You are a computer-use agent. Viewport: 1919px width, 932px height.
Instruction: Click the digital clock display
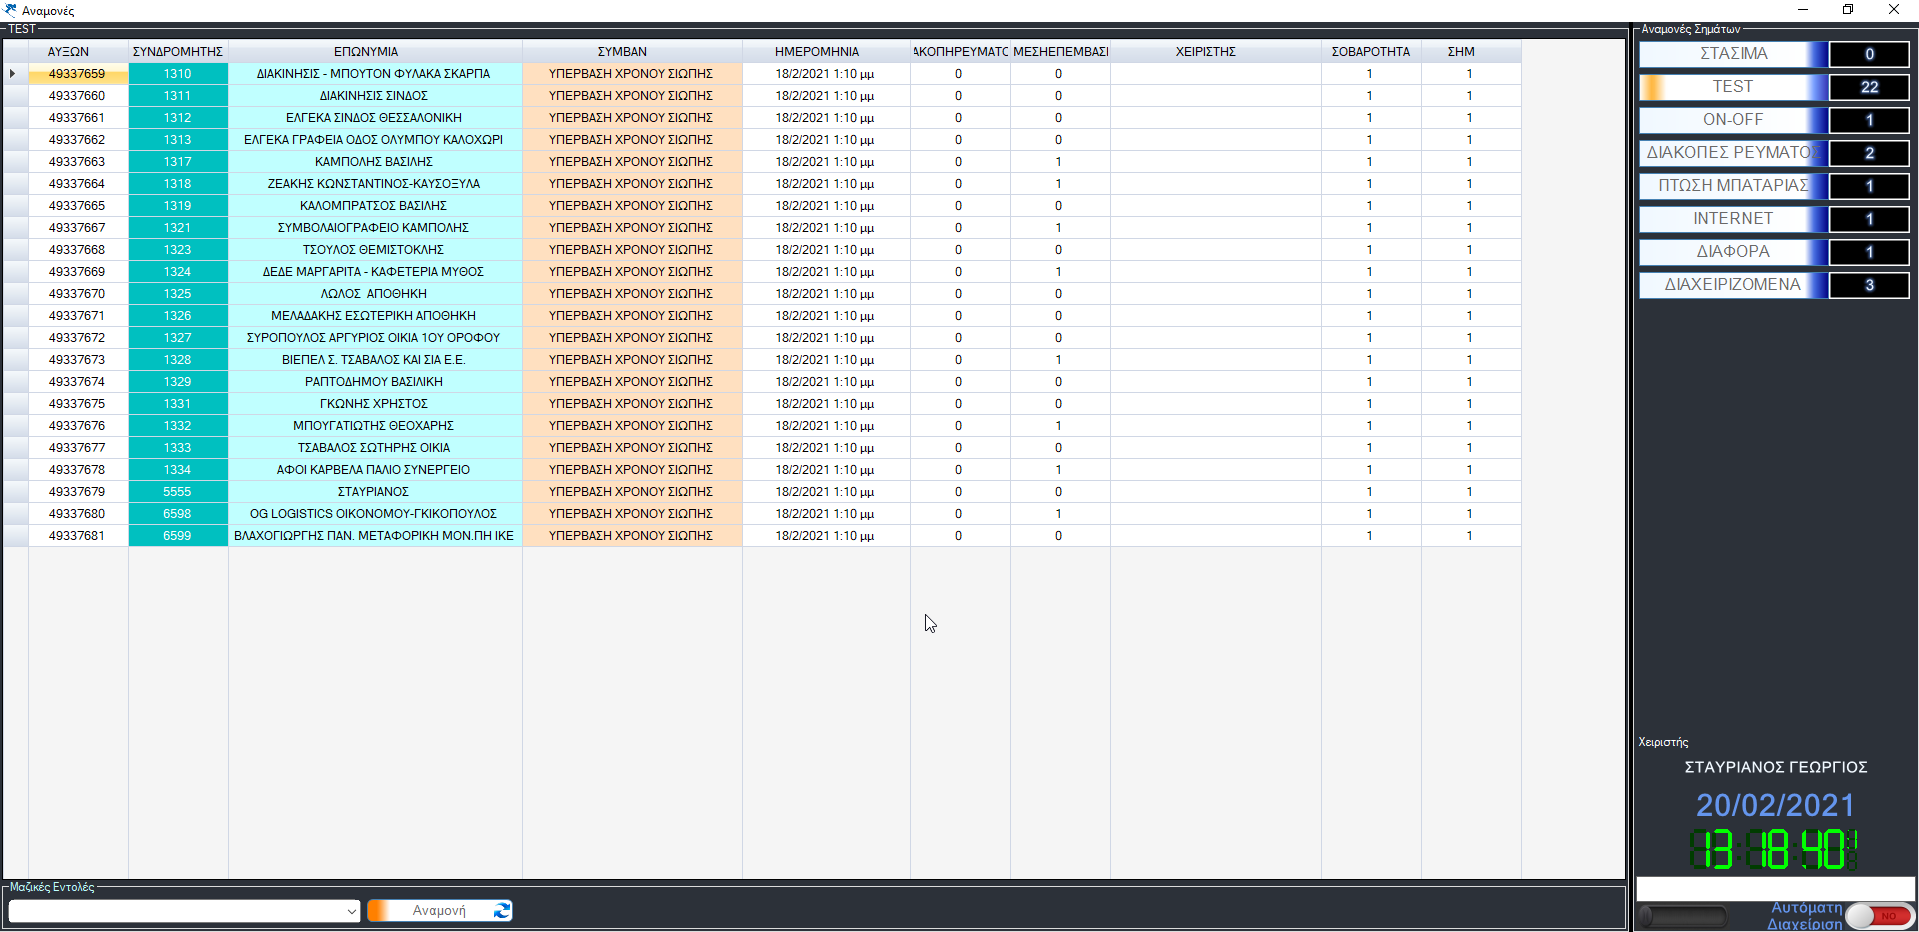(1773, 850)
